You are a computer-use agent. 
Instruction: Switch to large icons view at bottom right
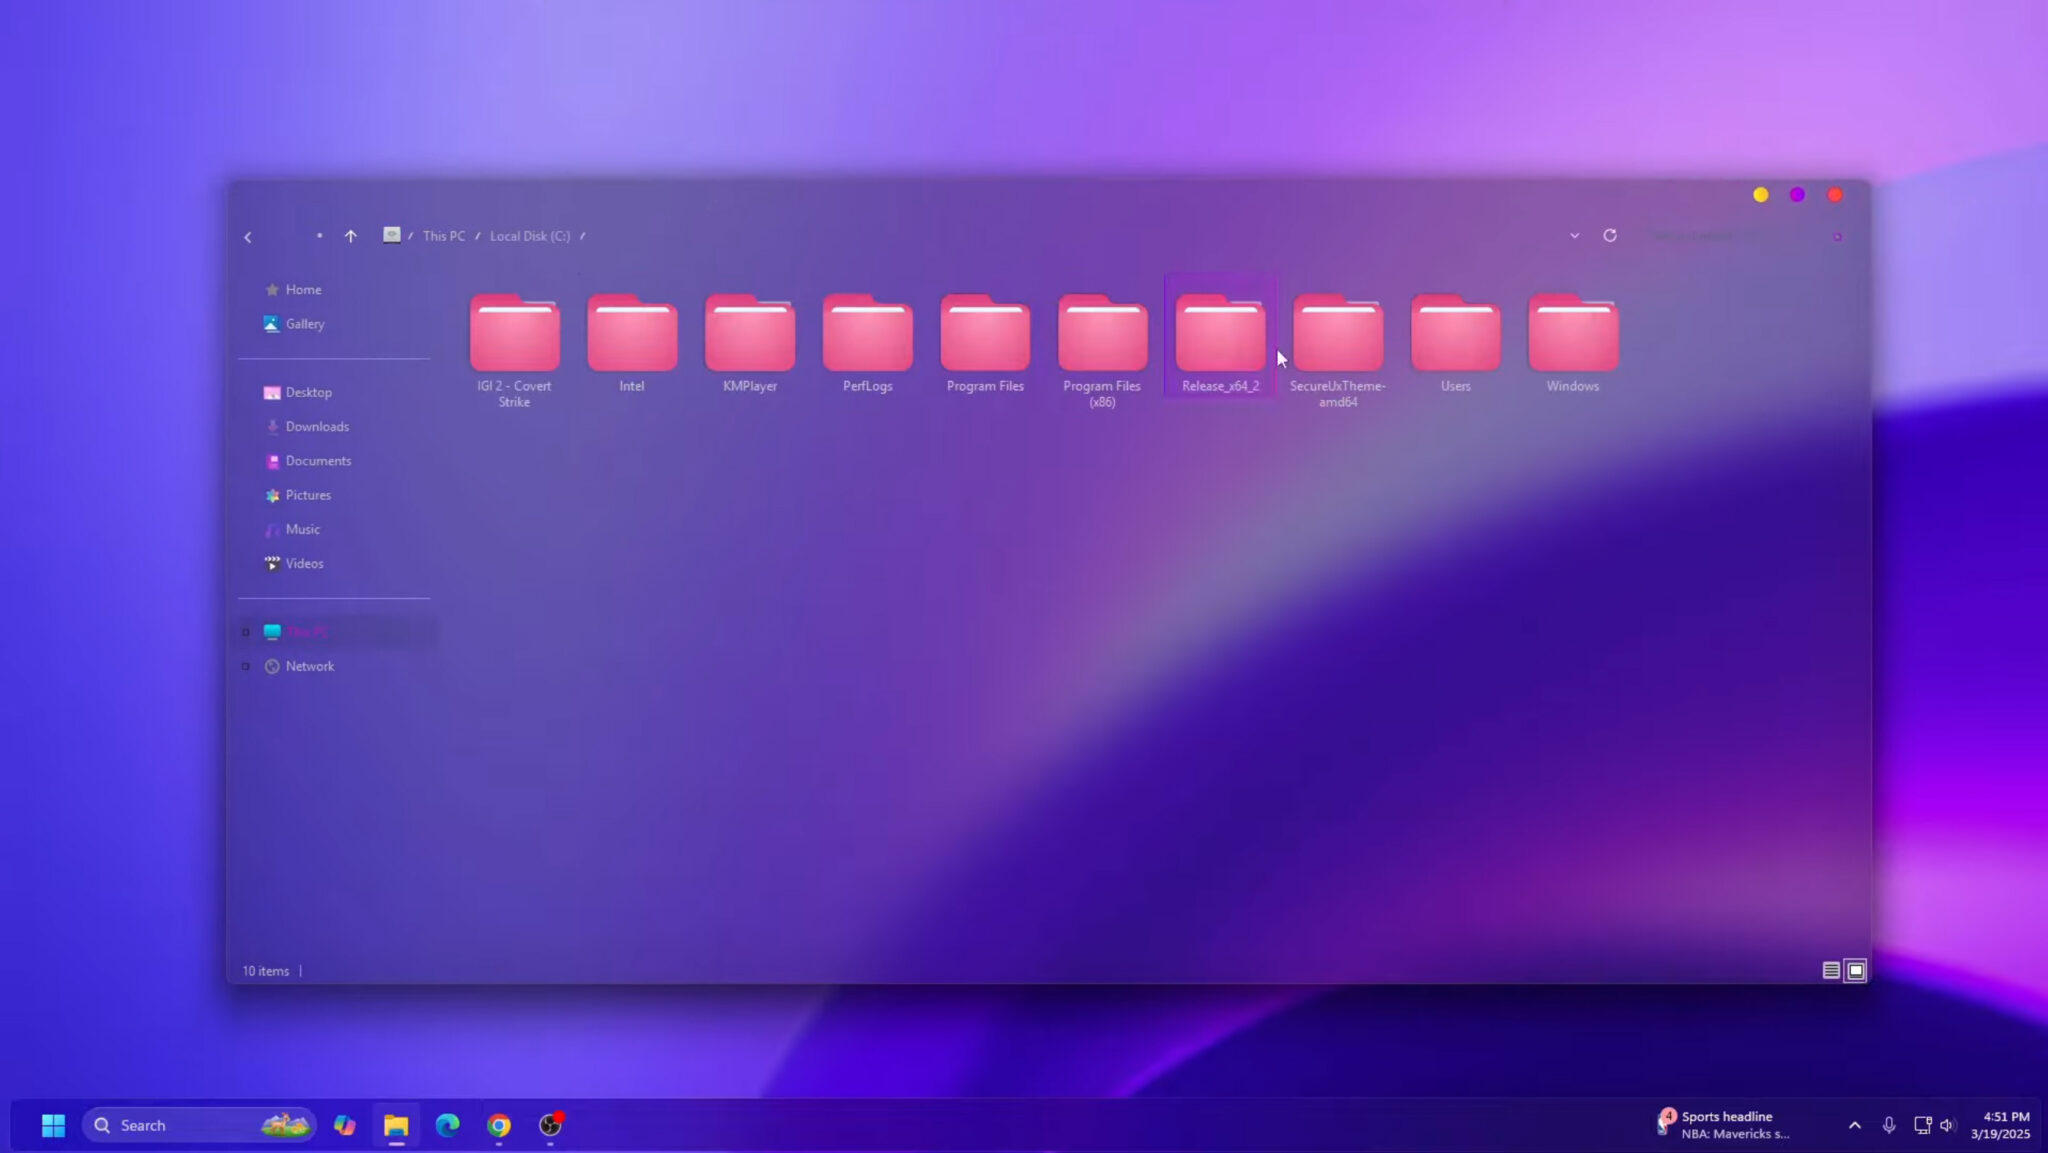pos(1855,969)
